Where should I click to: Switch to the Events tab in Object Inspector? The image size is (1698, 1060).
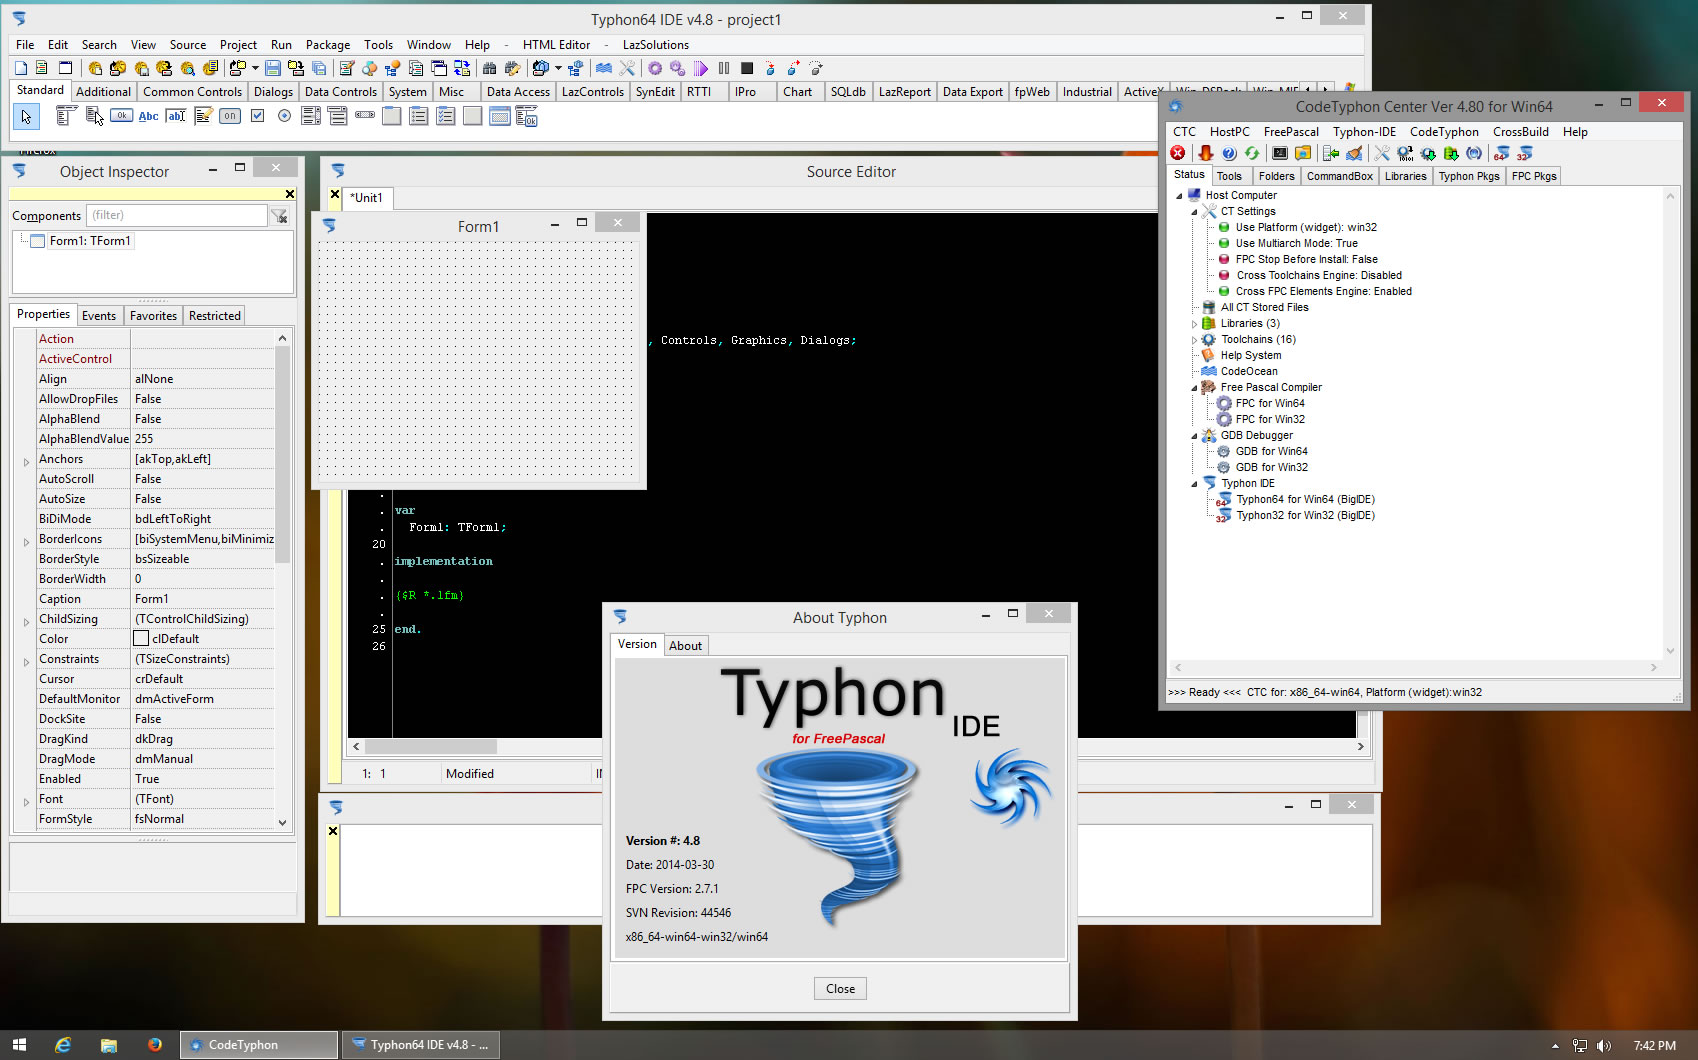(99, 315)
